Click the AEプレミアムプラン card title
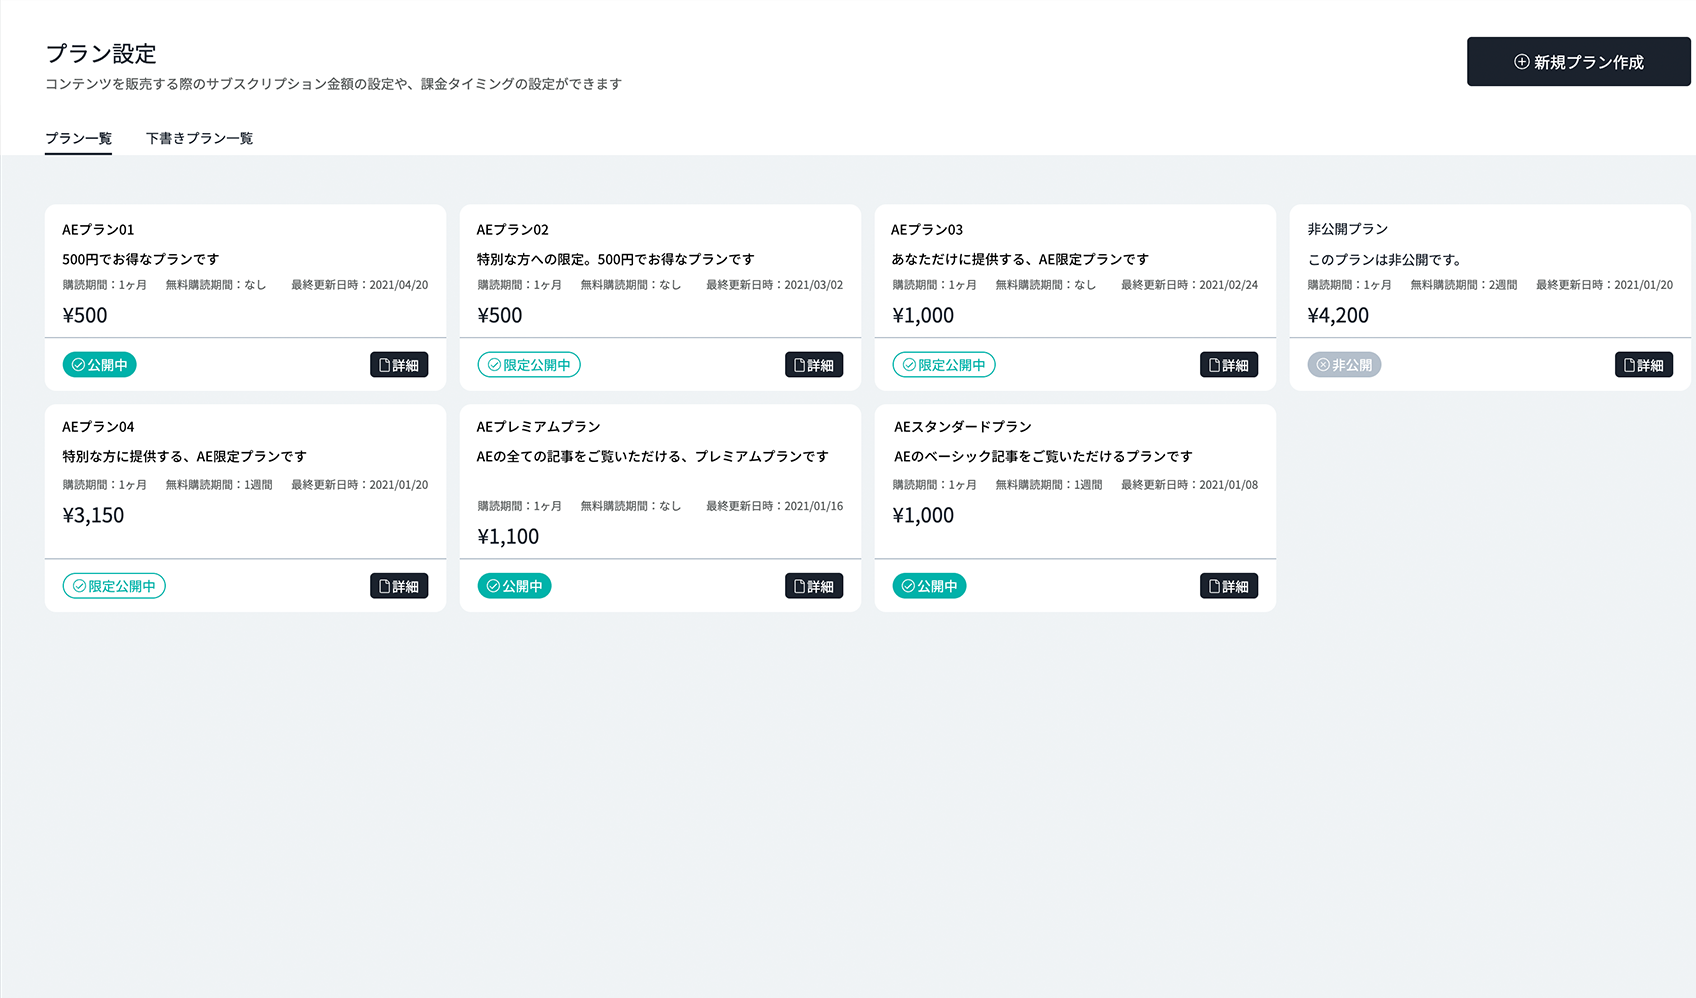This screenshot has height=998, width=1696. (538, 426)
